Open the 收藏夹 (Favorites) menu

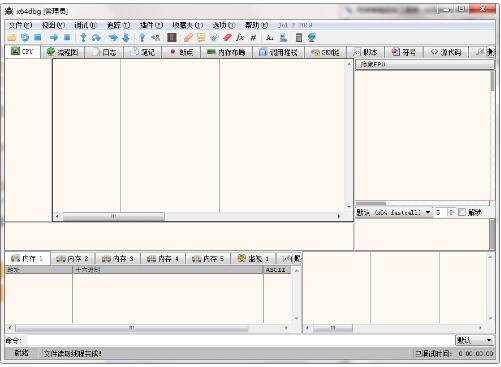click(188, 25)
